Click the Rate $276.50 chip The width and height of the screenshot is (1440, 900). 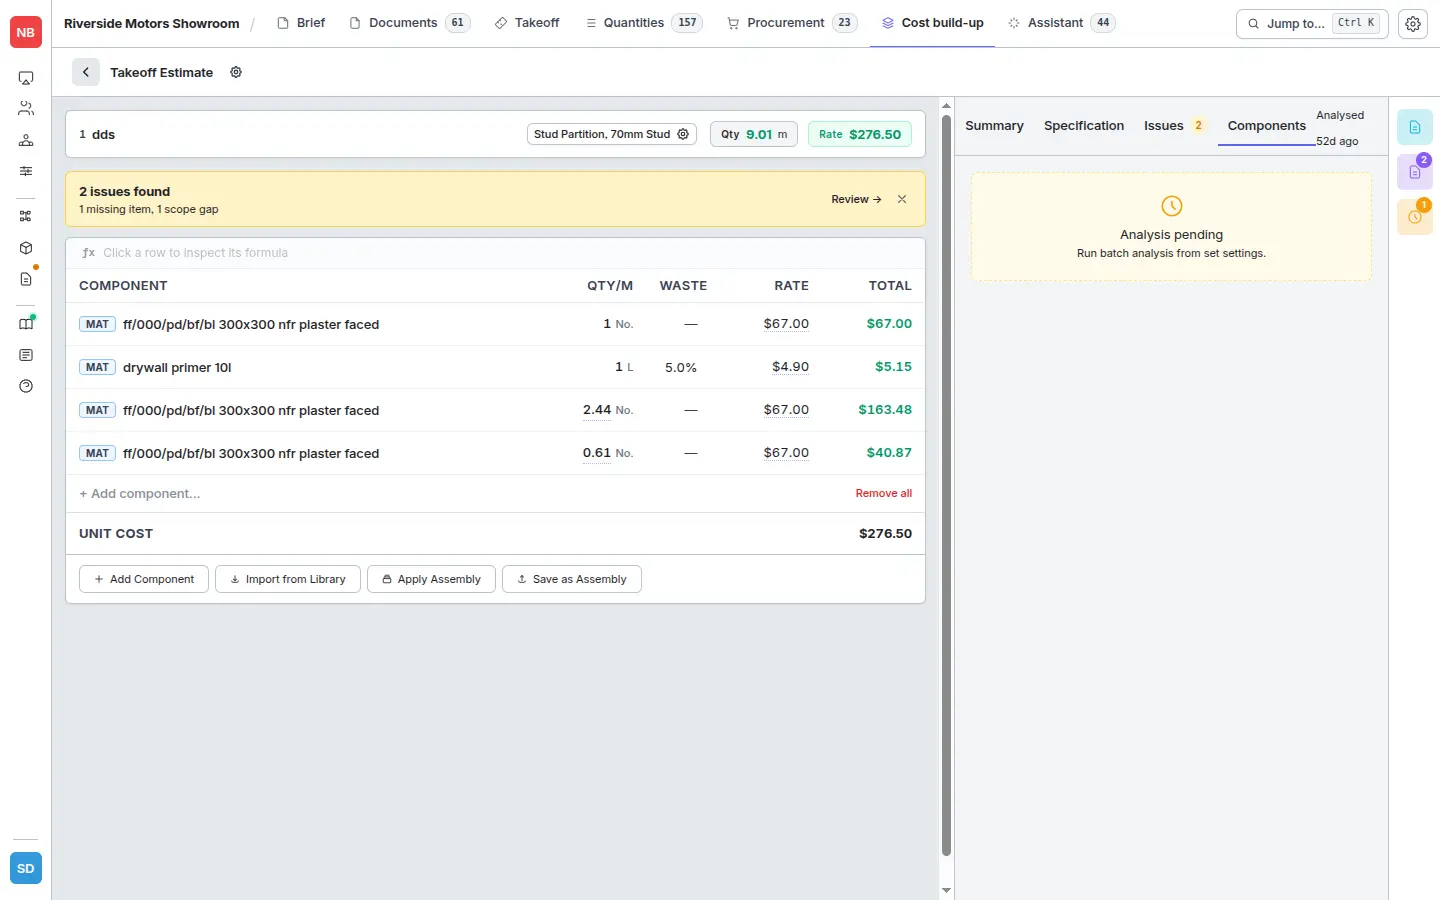point(860,134)
